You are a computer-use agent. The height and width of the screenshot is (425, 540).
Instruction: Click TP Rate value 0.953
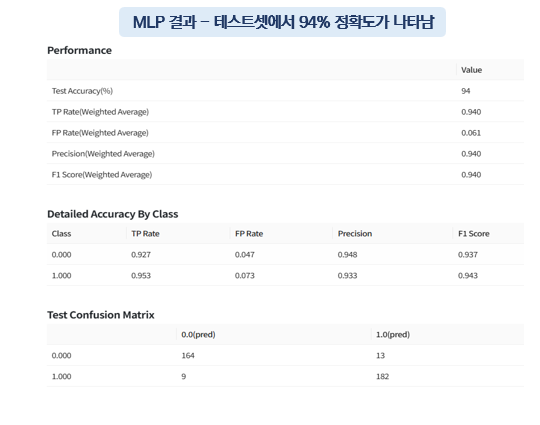141,276
